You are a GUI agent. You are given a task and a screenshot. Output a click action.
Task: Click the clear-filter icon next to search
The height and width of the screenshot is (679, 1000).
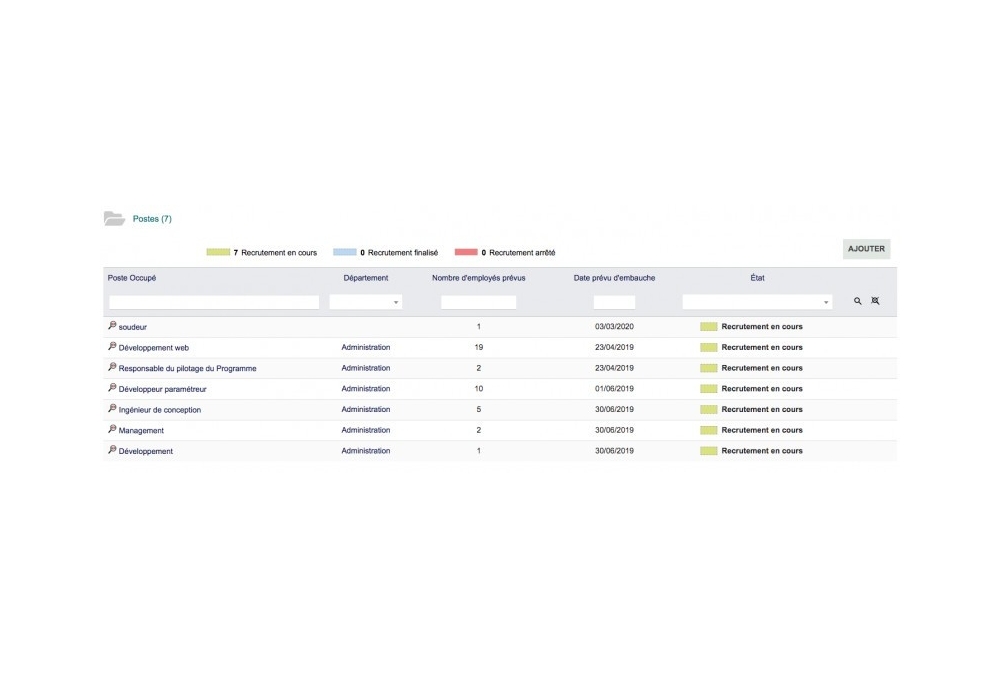click(x=875, y=300)
